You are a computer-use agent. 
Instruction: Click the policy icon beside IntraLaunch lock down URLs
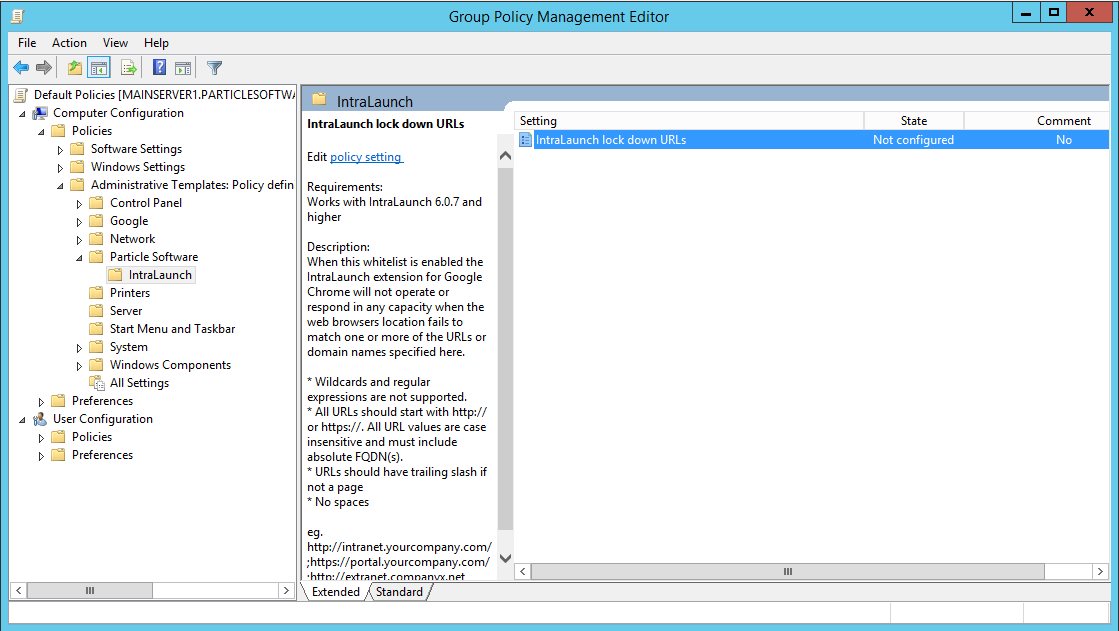(526, 140)
